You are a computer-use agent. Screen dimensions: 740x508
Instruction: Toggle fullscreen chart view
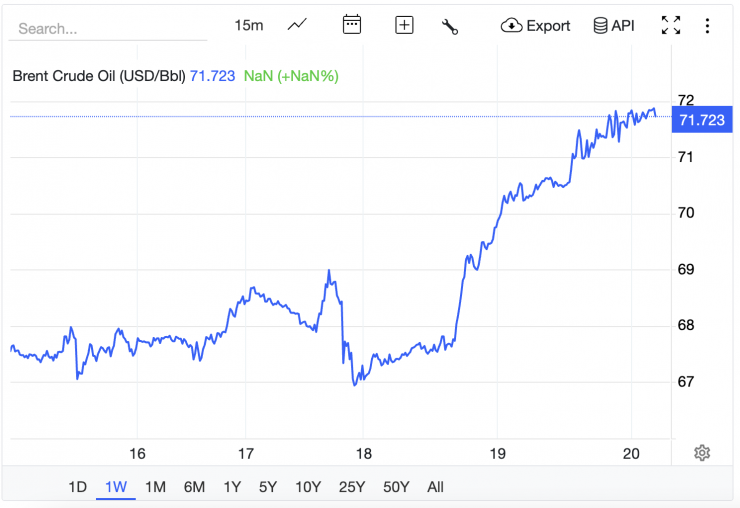click(671, 25)
